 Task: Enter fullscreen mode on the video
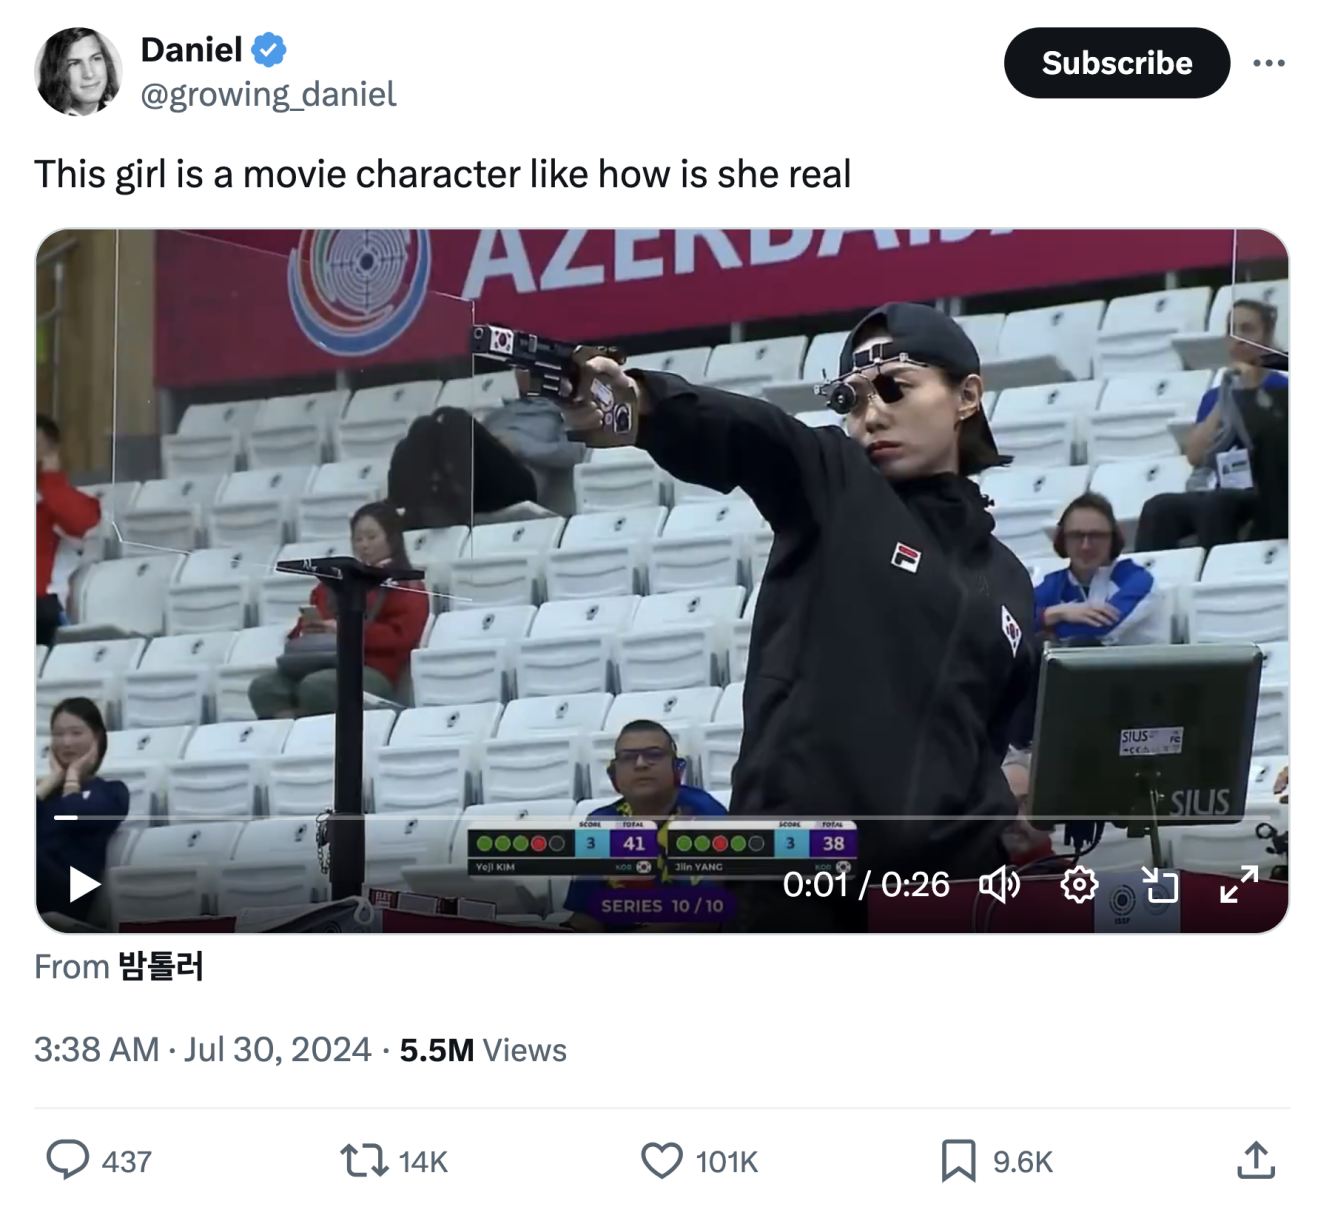[1239, 884]
